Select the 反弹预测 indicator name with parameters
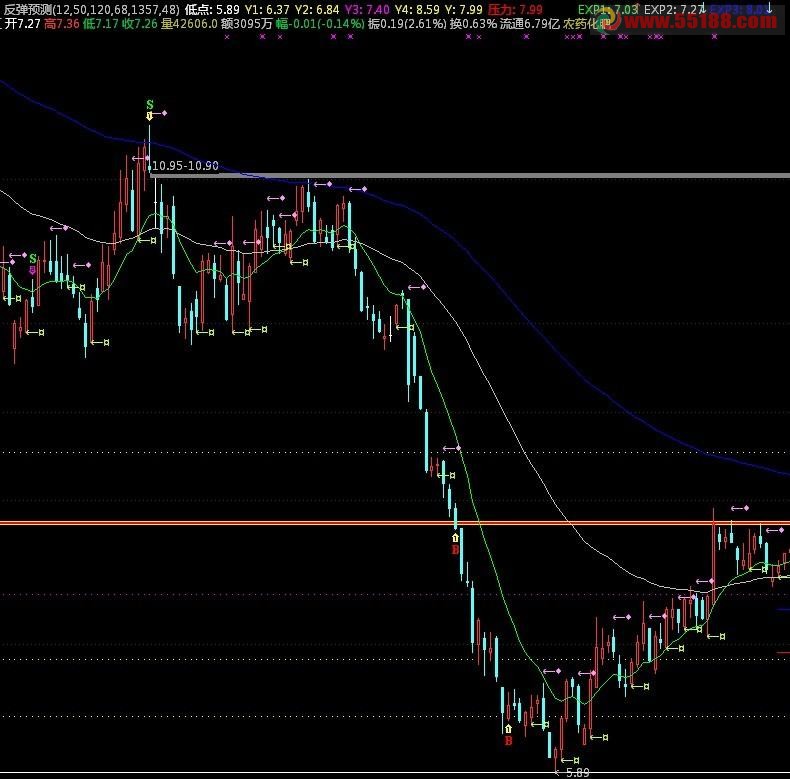 point(91,10)
